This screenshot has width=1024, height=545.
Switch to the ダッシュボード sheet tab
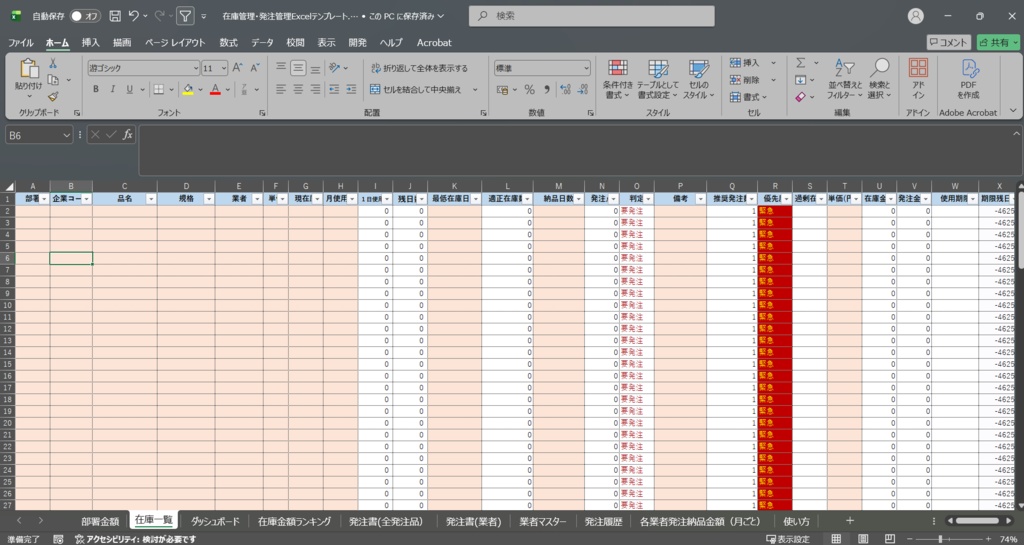215,522
